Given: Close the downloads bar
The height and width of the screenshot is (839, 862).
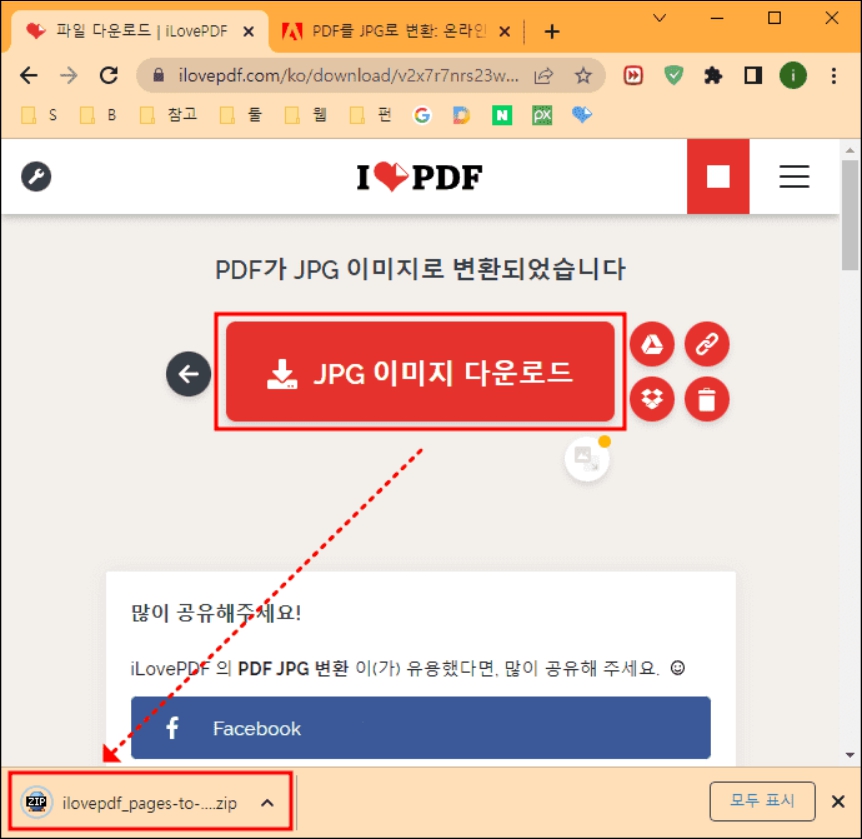Looking at the screenshot, I should [838, 802].
